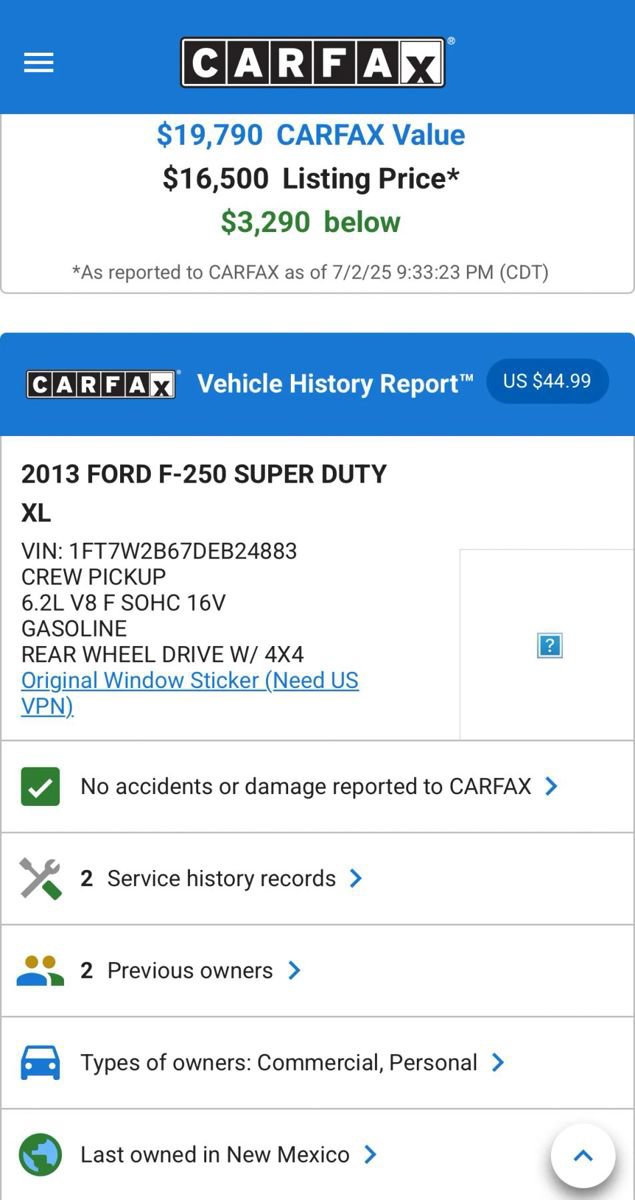This screenshot has height=1200, width=635.
Task: Click the previous owners people icon
Action: tap(41, 970)
